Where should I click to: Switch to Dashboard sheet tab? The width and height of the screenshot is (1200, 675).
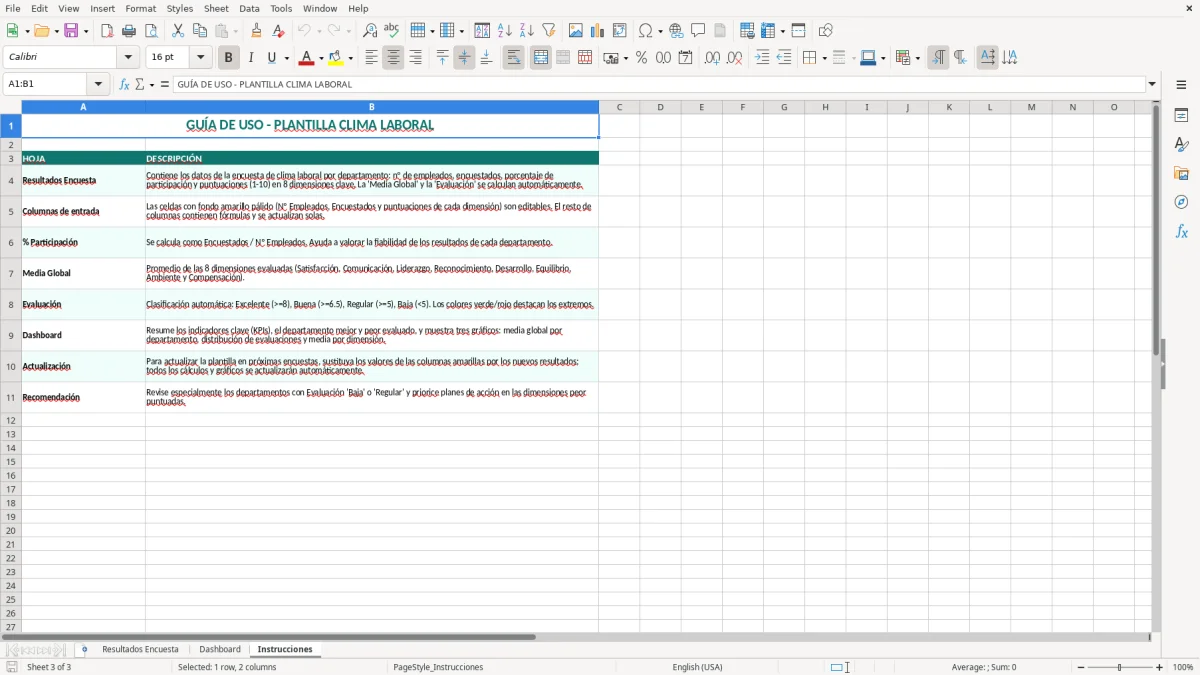(x=220, y=650)
